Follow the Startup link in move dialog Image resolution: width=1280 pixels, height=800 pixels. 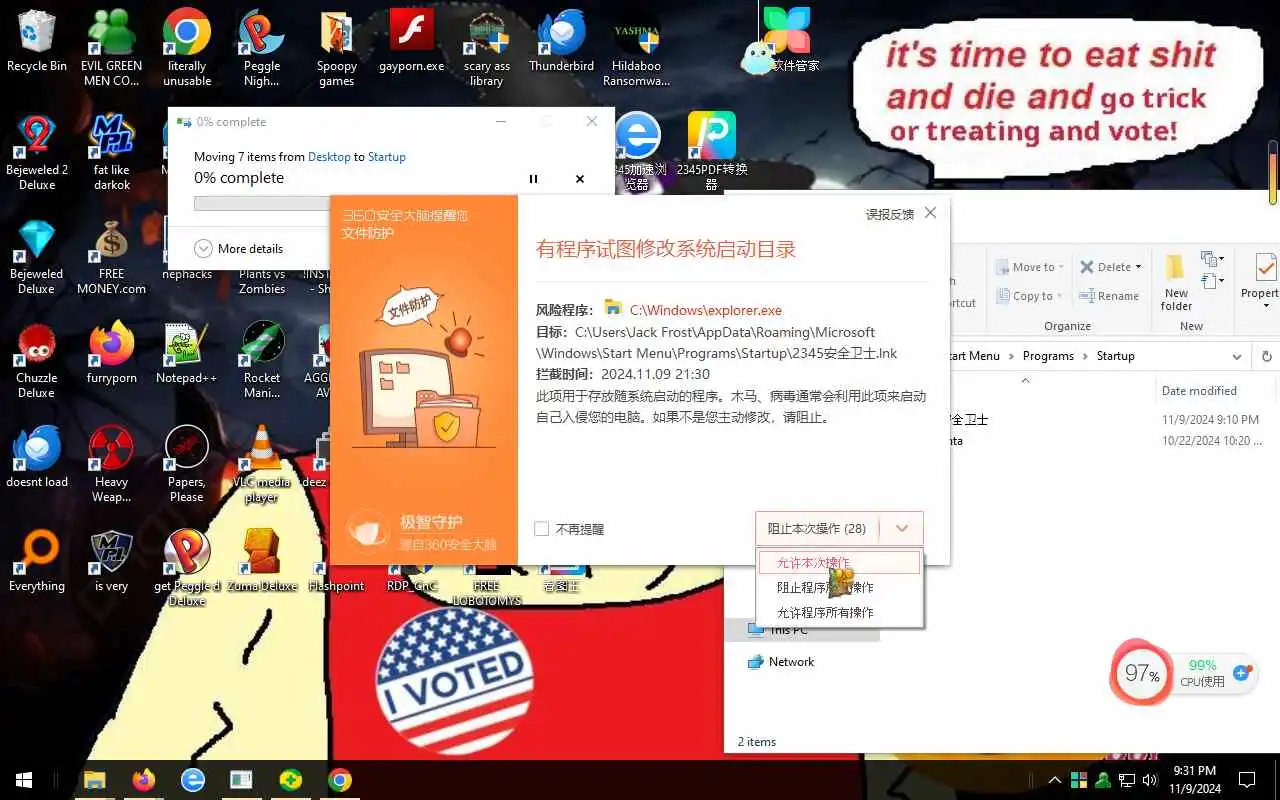(x=387, y=157)
